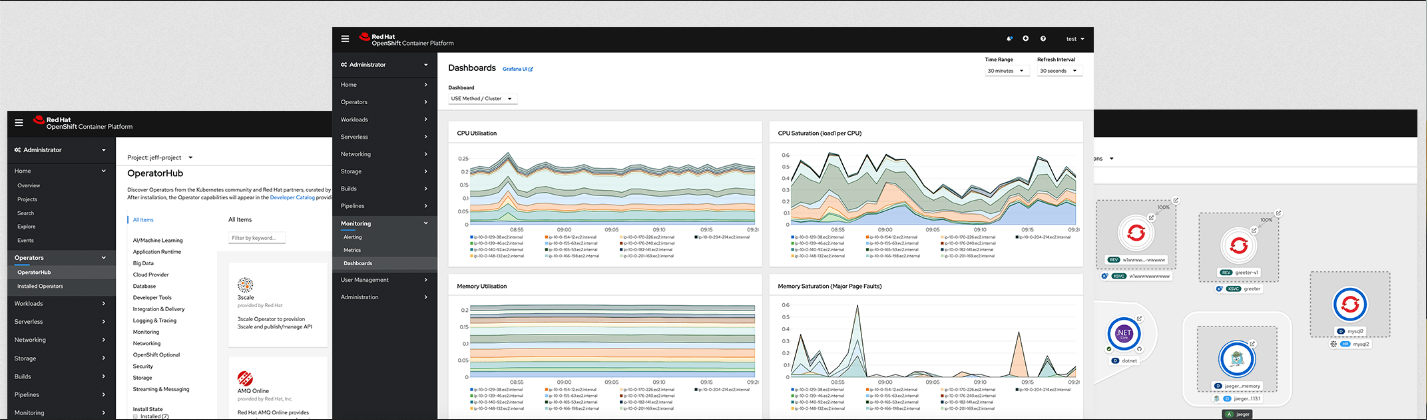1427x420 pixels.
Task: Check the Installed install state checkbox
Action: (136, 416)
